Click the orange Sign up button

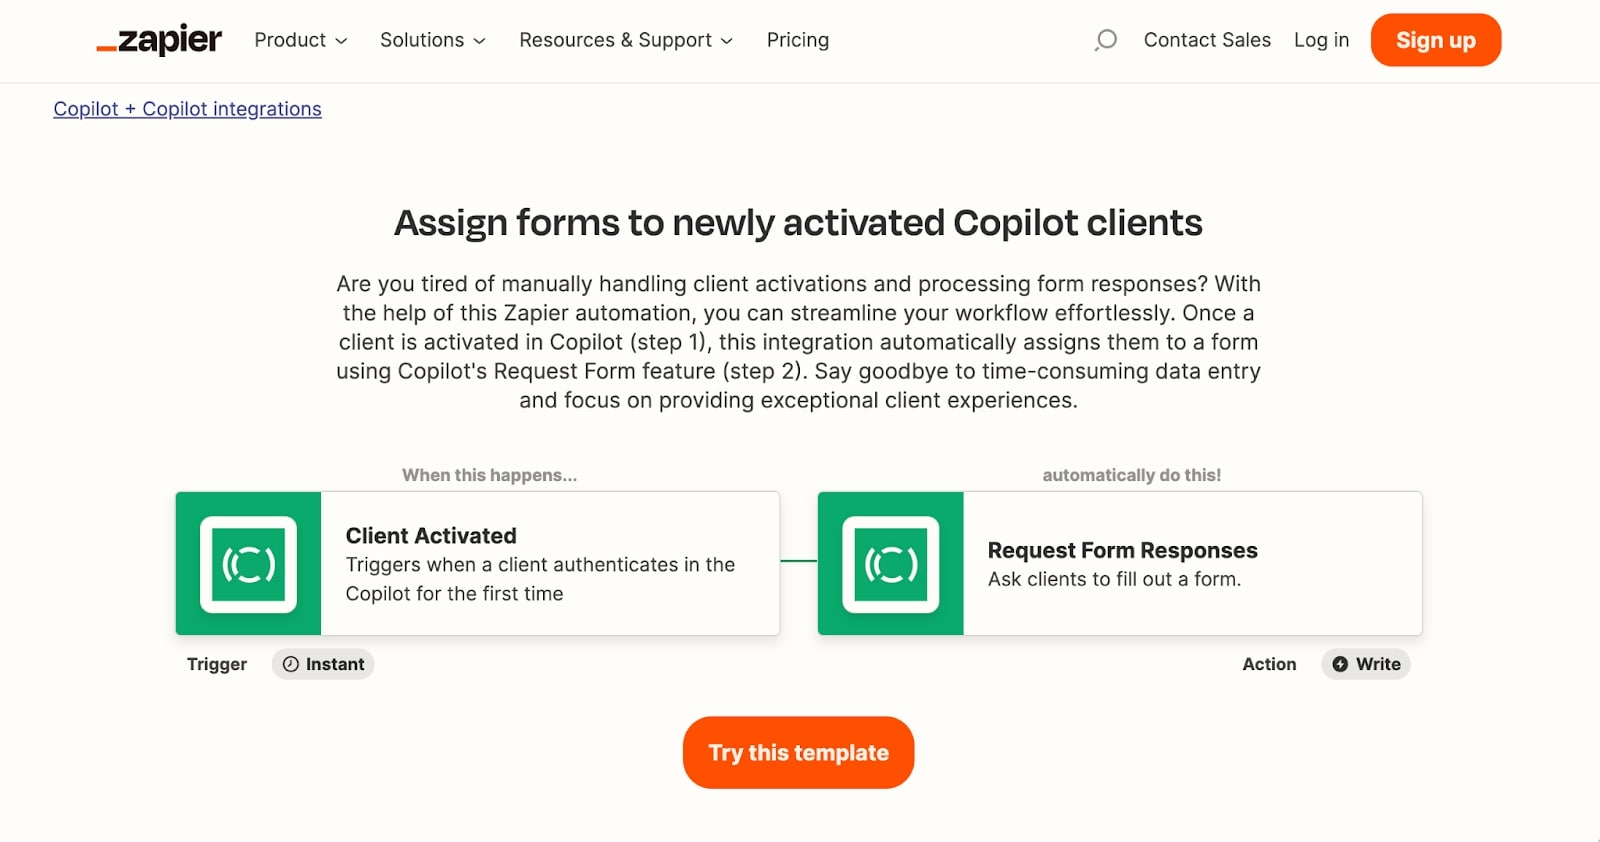point(1435,40)
